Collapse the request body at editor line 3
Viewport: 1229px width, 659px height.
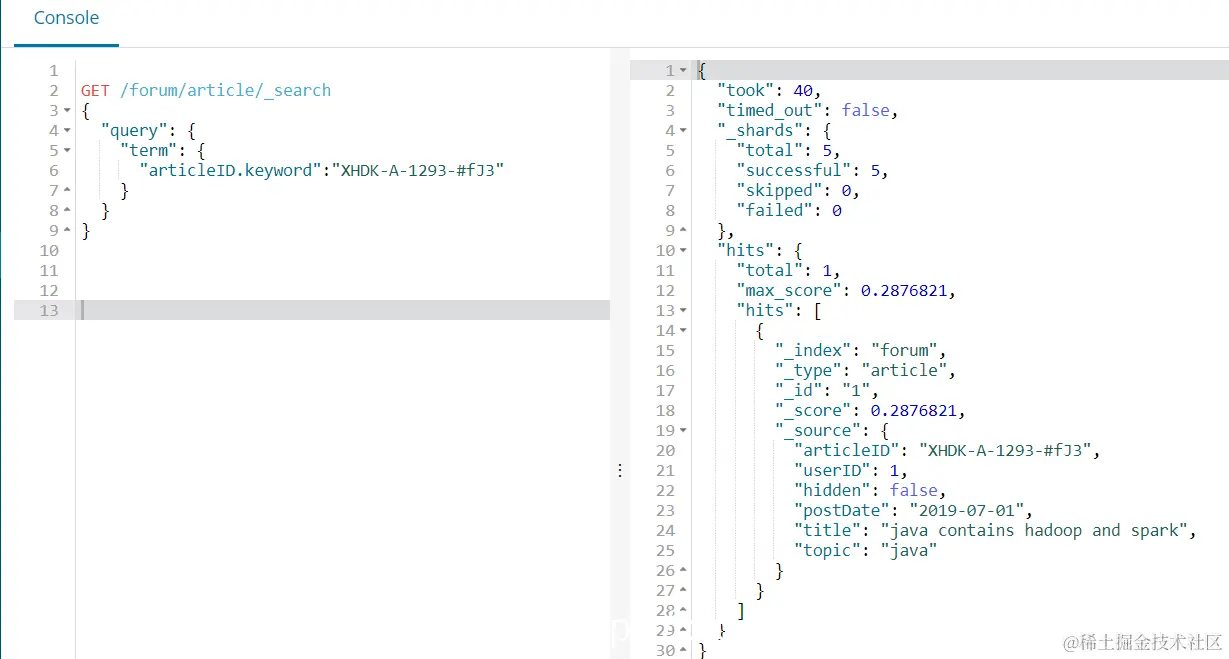coord(67,110)
